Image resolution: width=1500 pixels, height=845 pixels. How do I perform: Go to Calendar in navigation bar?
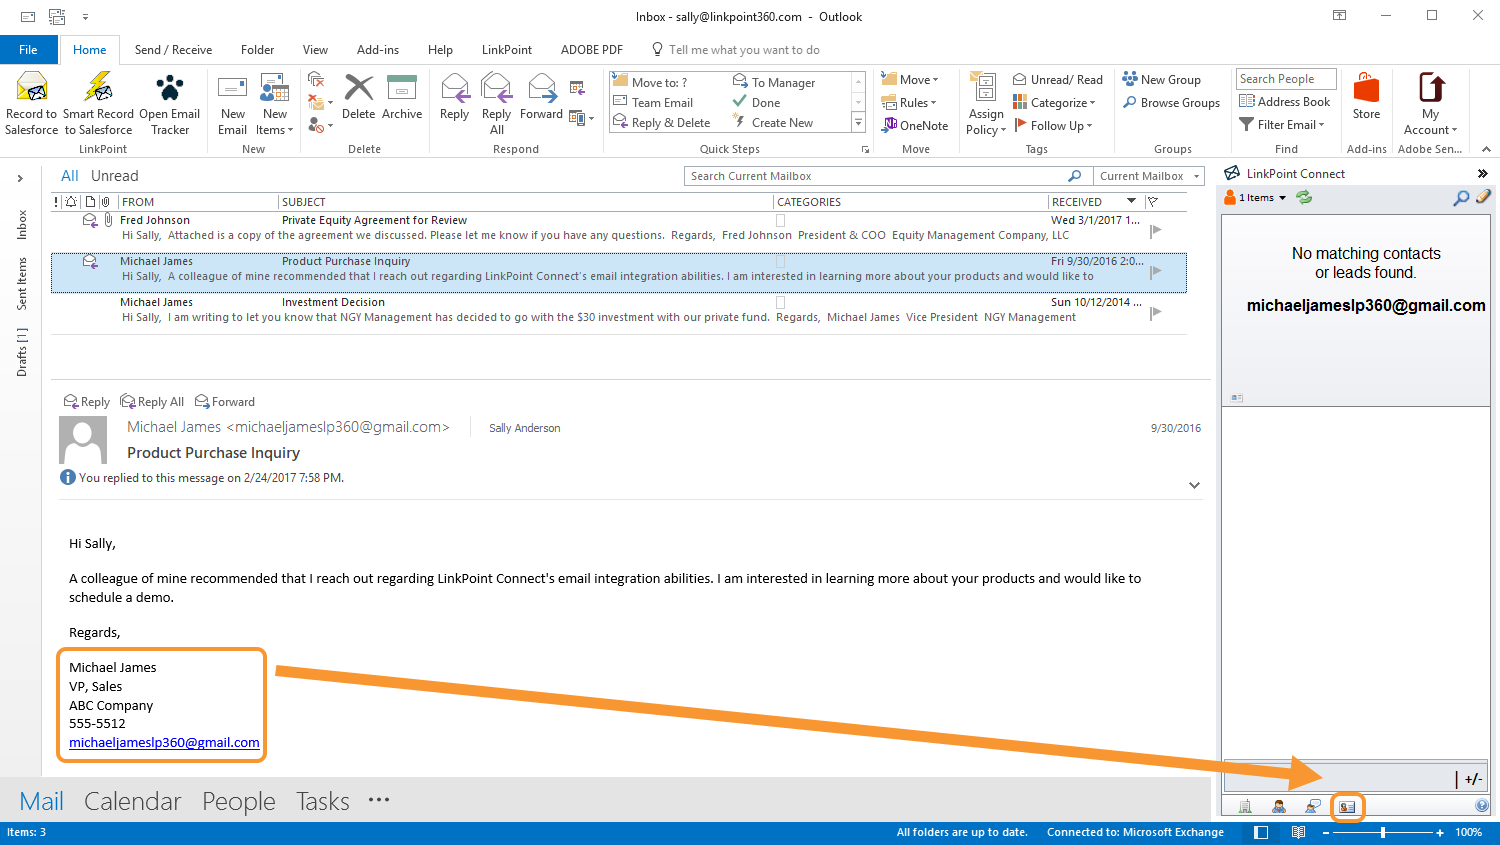pos(133,801)
